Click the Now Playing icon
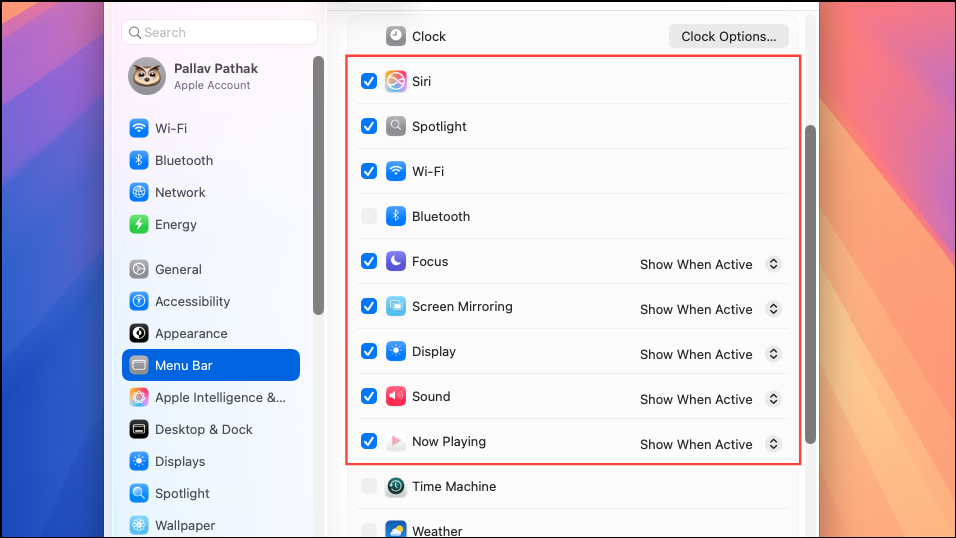 coord(396,441)
